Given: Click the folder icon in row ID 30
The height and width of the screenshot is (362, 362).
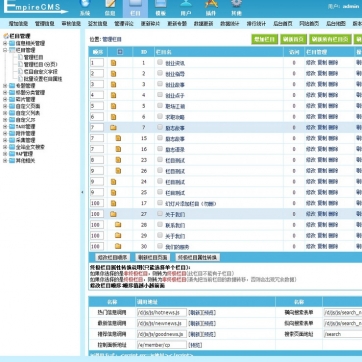Looking at the screenshot, I should coord(118,246).
